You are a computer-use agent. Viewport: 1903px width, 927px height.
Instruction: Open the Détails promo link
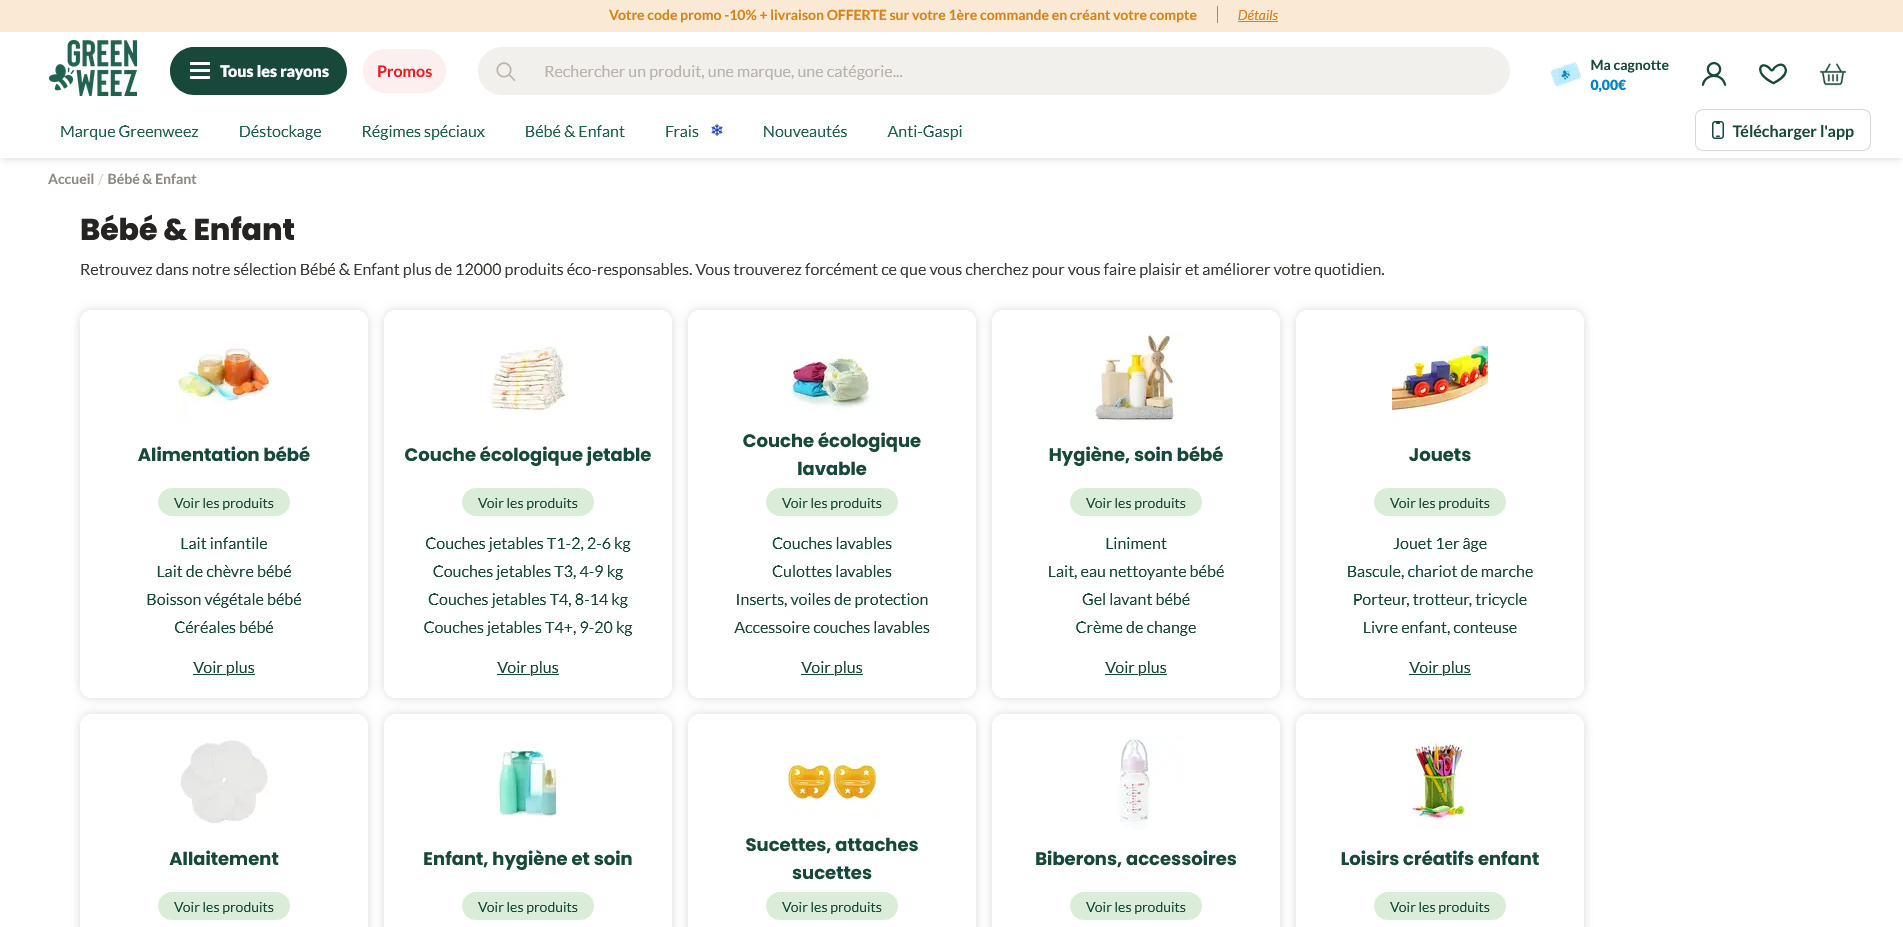coord(1258,15)
